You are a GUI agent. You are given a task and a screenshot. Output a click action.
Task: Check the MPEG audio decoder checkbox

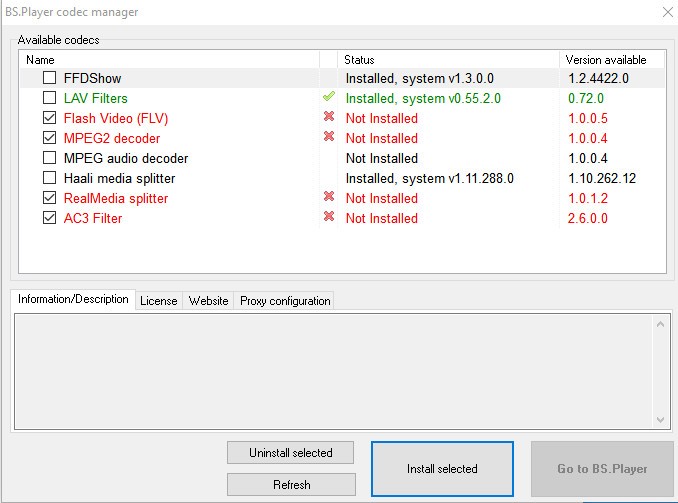pyautogui.click(x=49, y=158)
